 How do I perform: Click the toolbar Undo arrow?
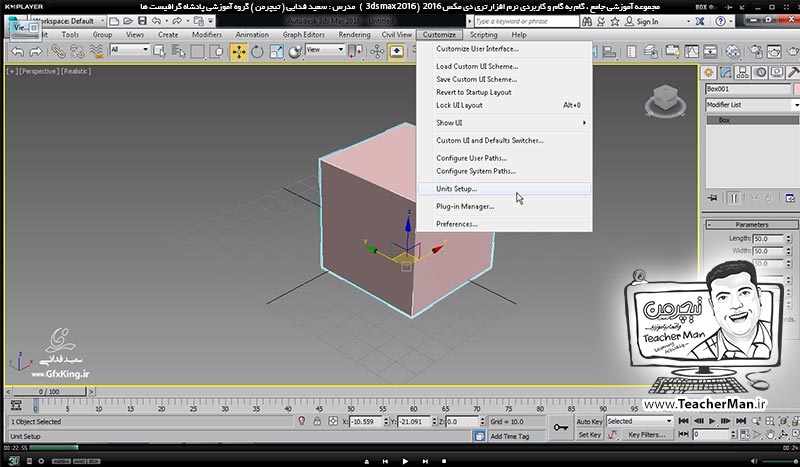[17, 52]
